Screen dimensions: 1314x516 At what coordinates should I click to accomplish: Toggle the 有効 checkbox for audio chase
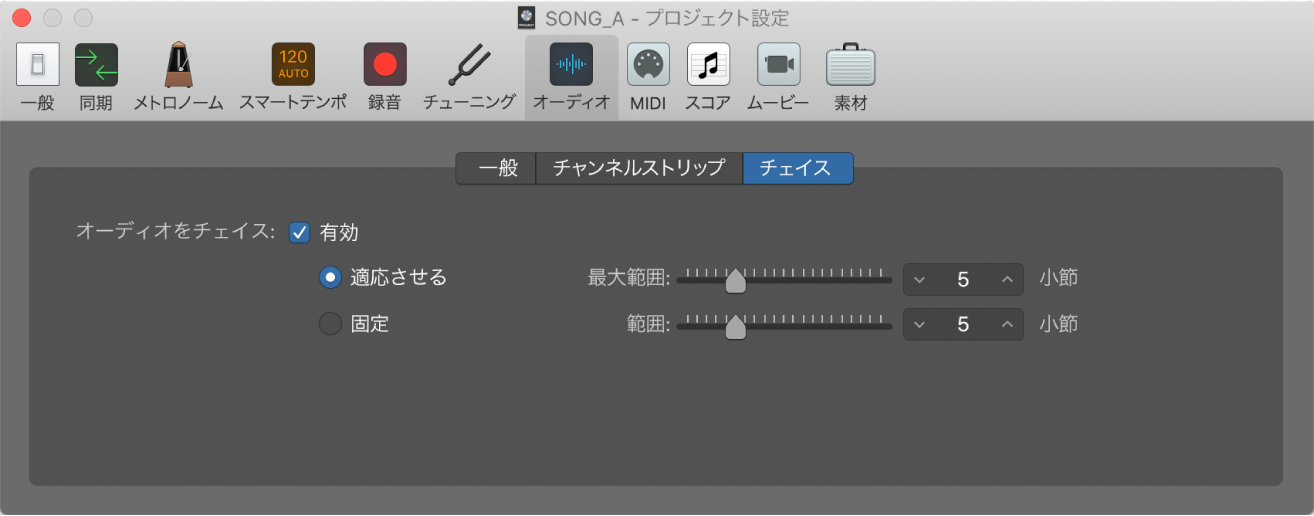coord(299,233)
